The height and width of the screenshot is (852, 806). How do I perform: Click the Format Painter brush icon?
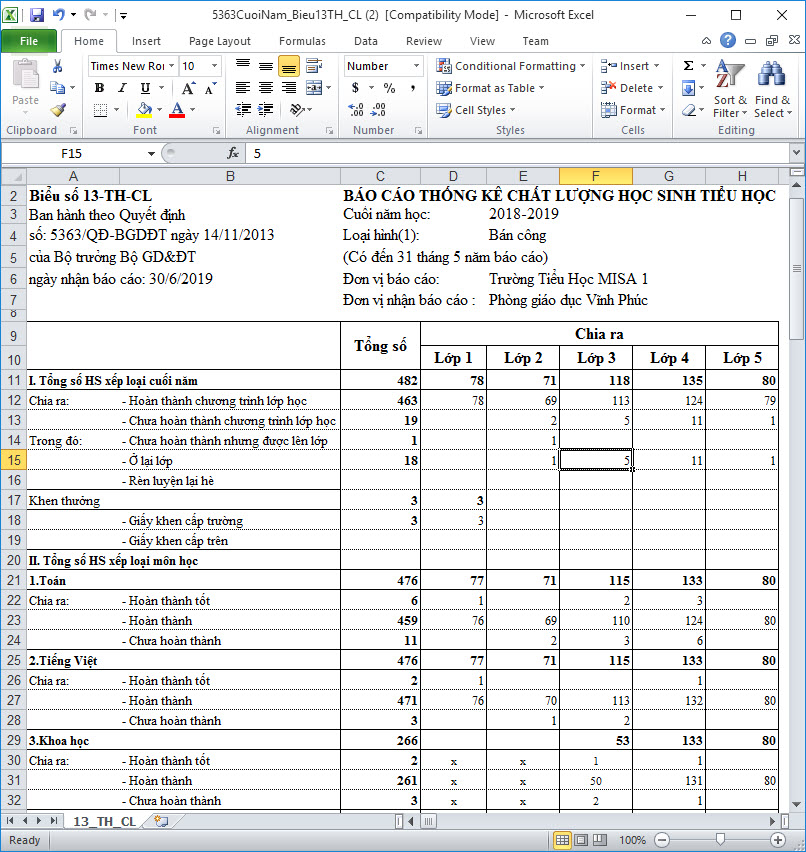(x=58, y=110)
